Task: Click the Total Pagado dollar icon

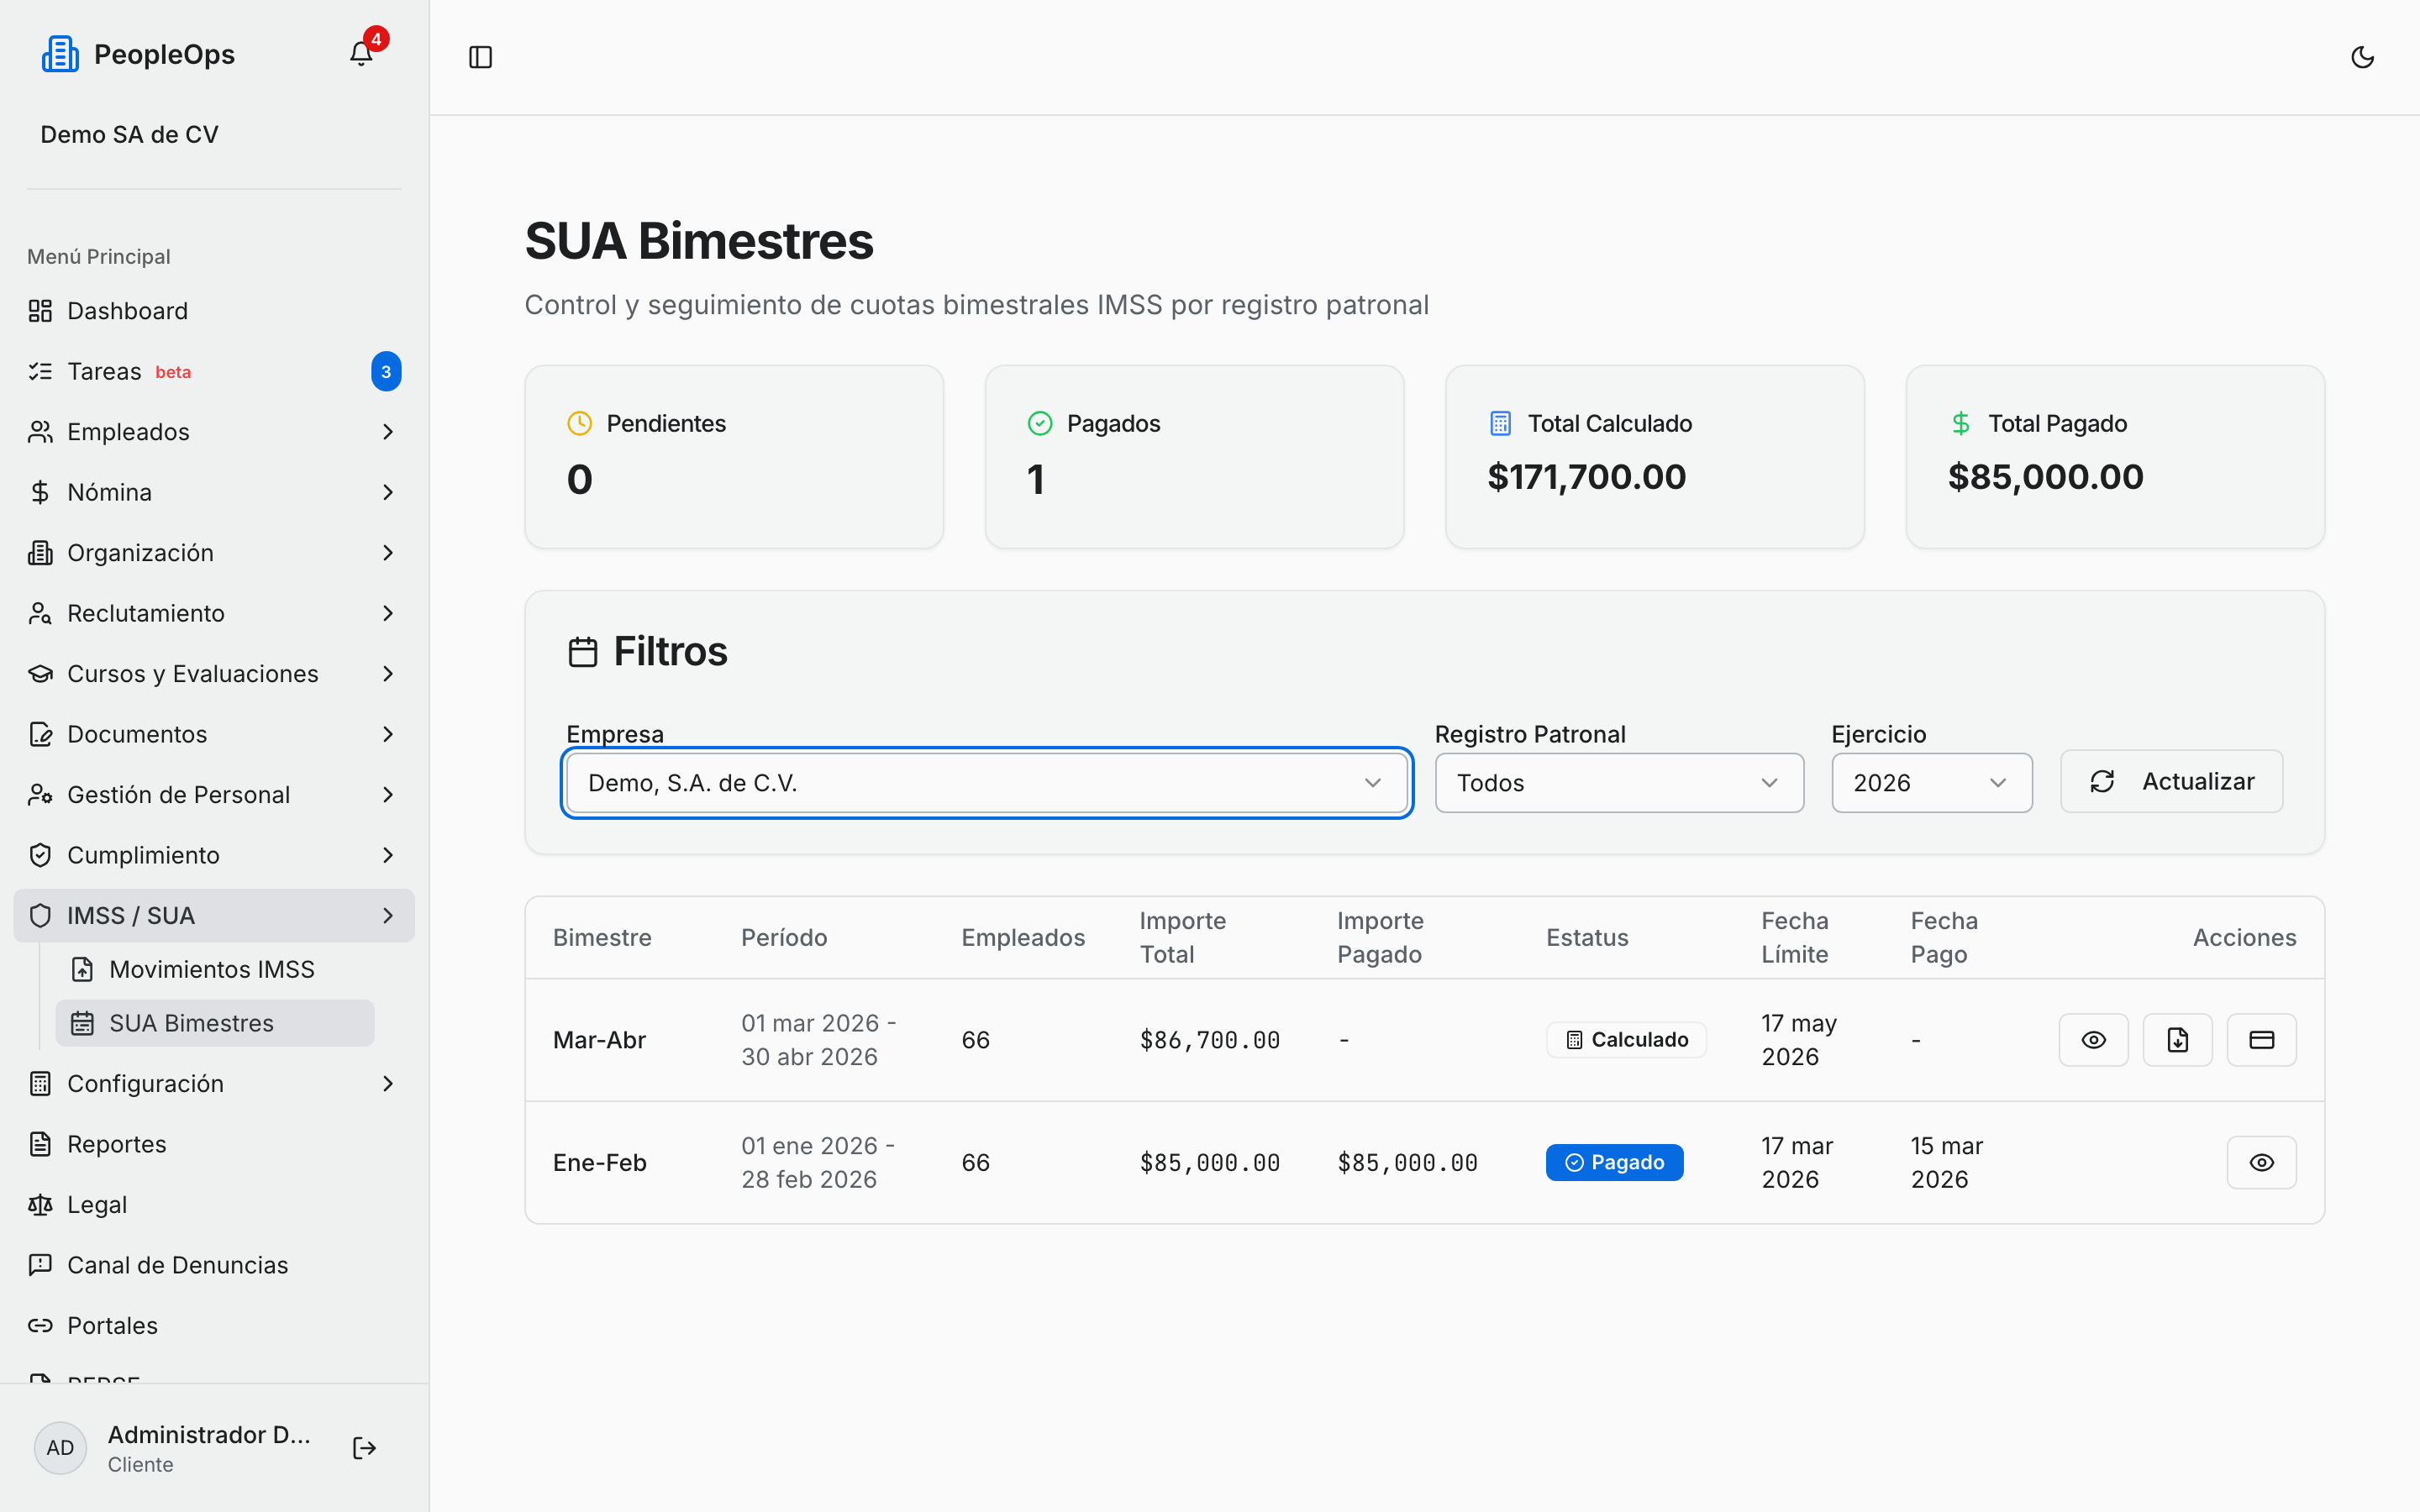Action: pos(1960,423)
